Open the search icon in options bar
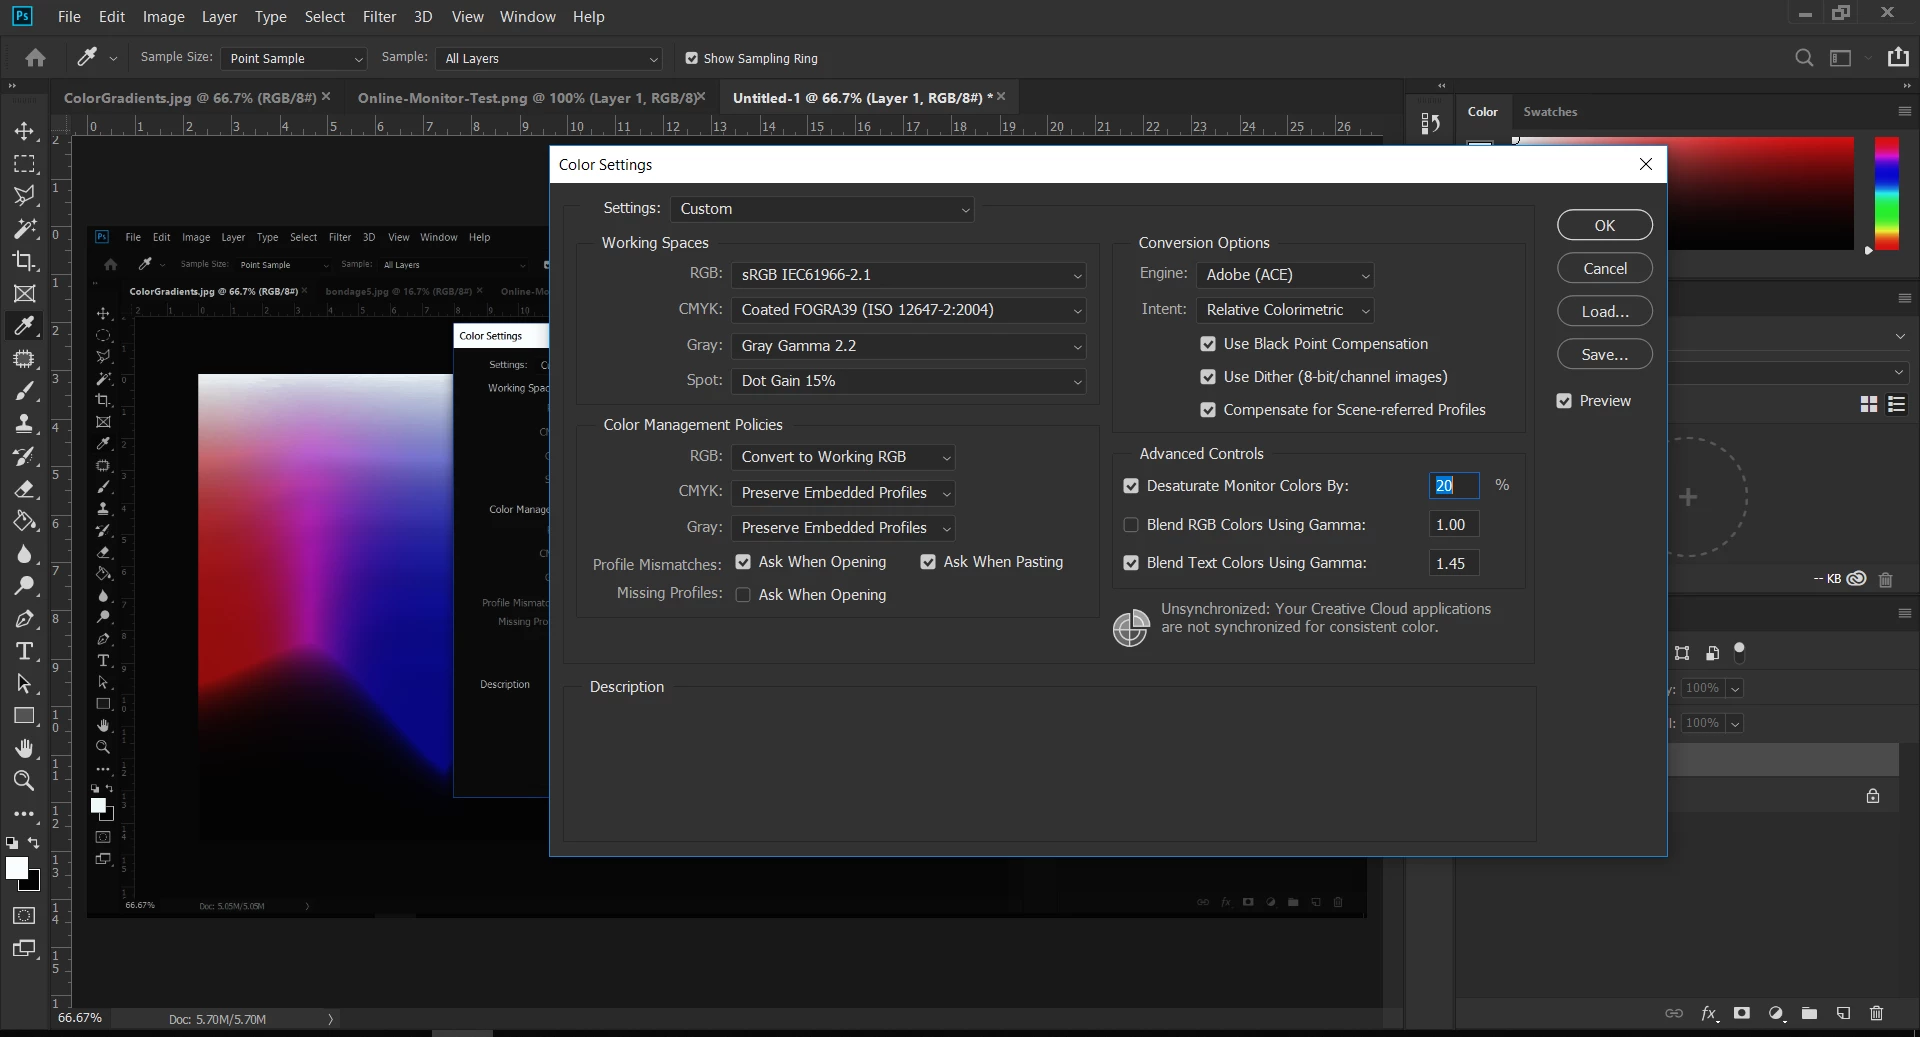The width and height of the screenshot is (1920, 1037). [x=1804, y=58]
